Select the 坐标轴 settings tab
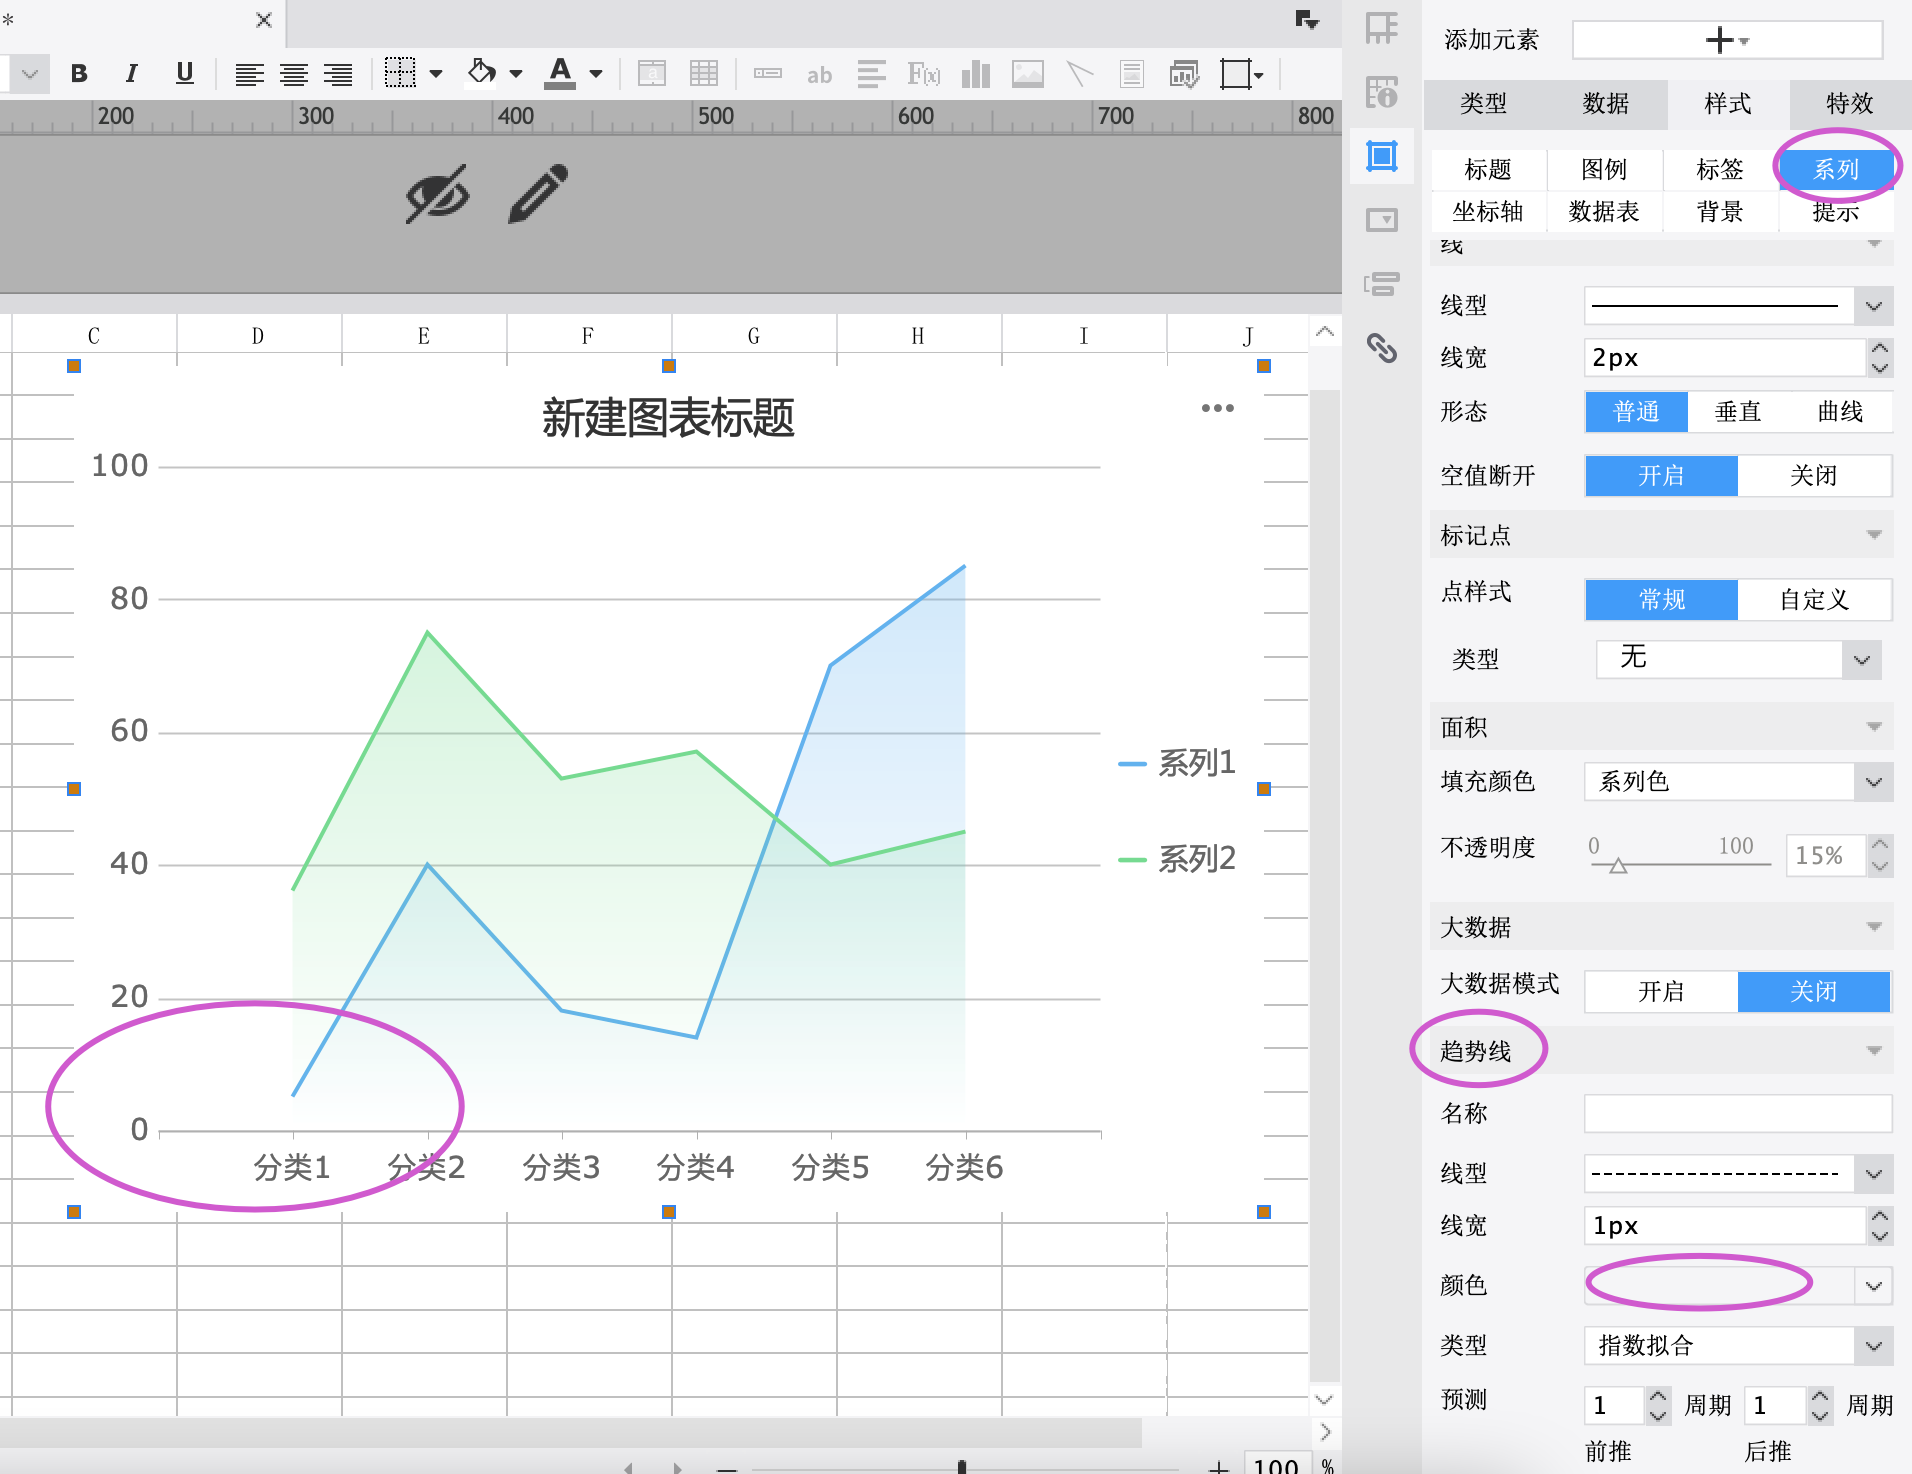This screenshot has width=1912, height=1474. 1488,211
